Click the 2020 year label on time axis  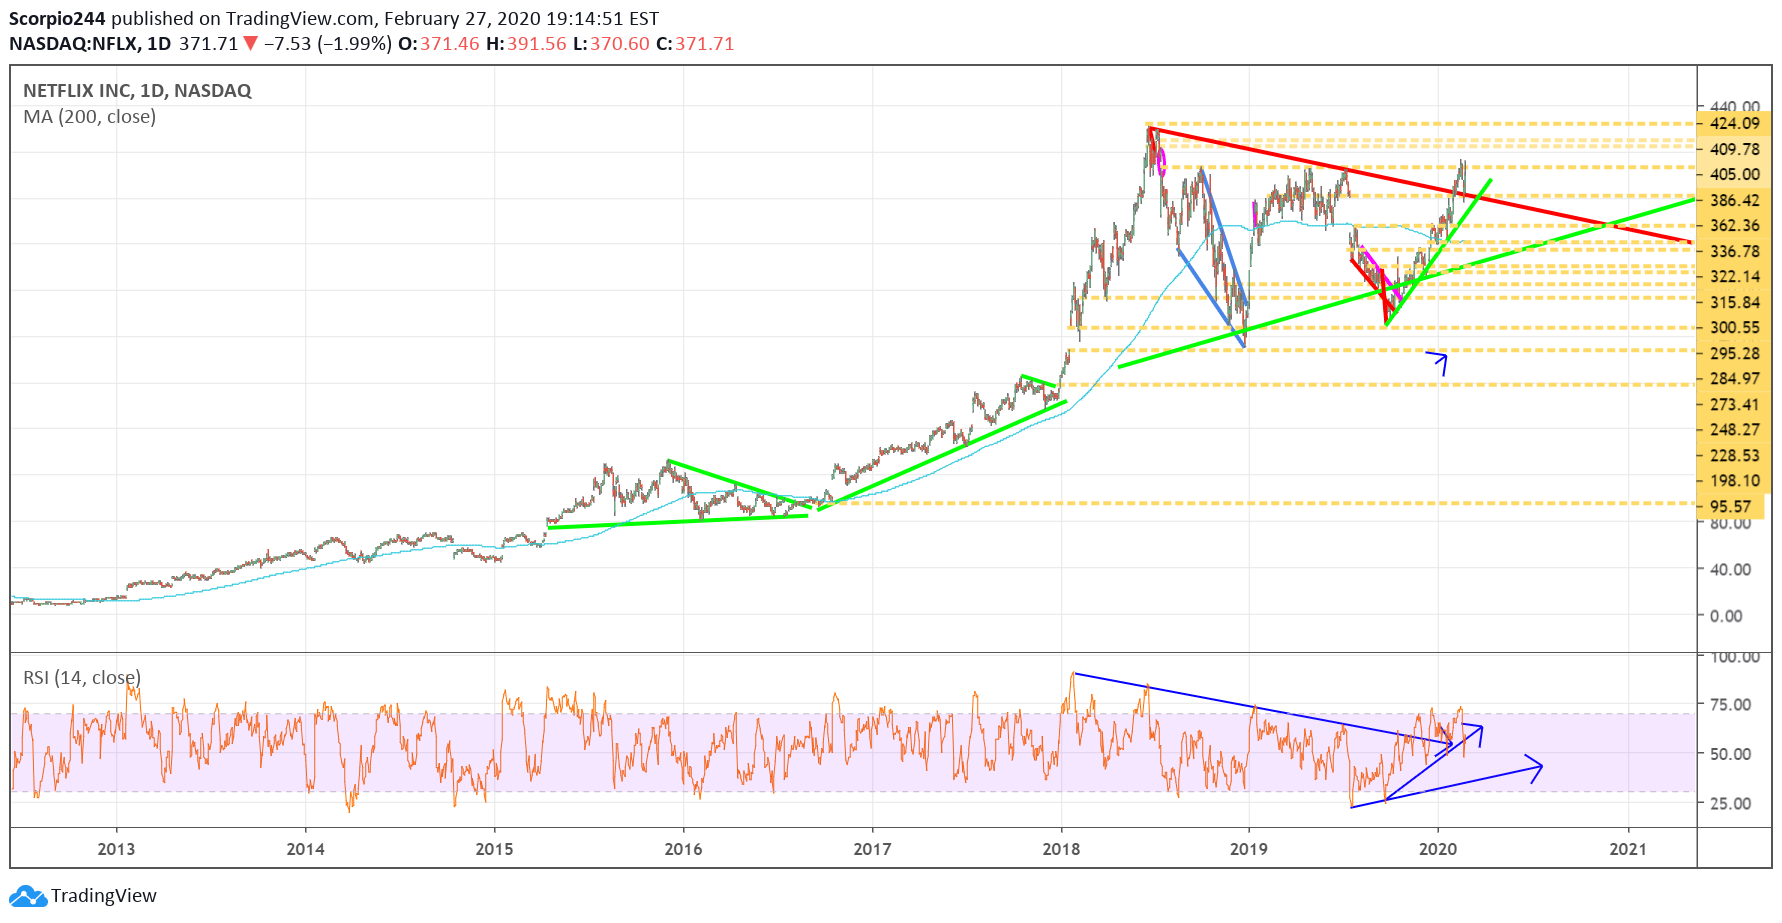[x=1438, y=849]
